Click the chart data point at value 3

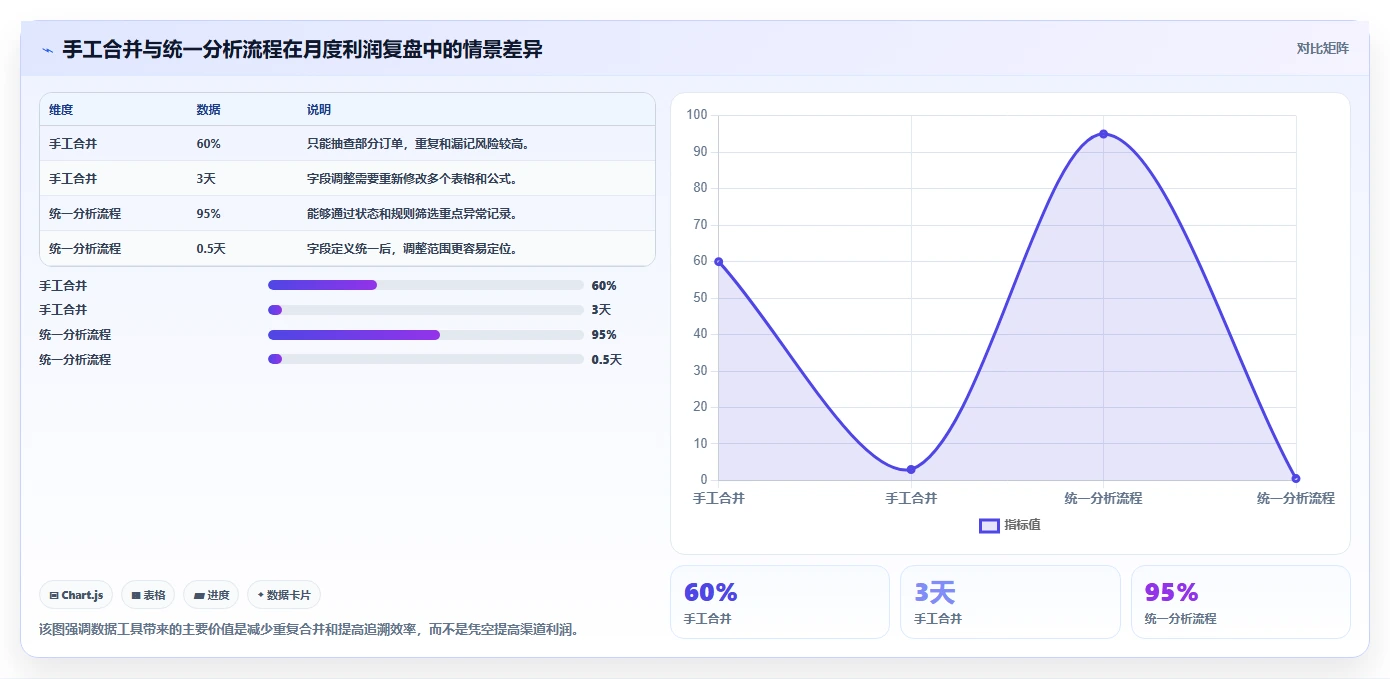click(911, 469)
